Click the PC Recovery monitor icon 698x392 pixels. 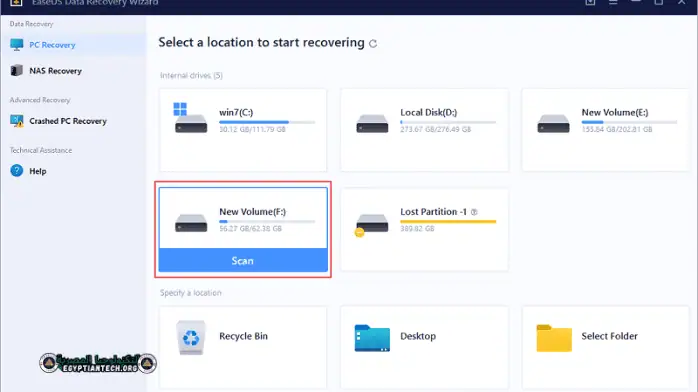(x=16, y=44)
